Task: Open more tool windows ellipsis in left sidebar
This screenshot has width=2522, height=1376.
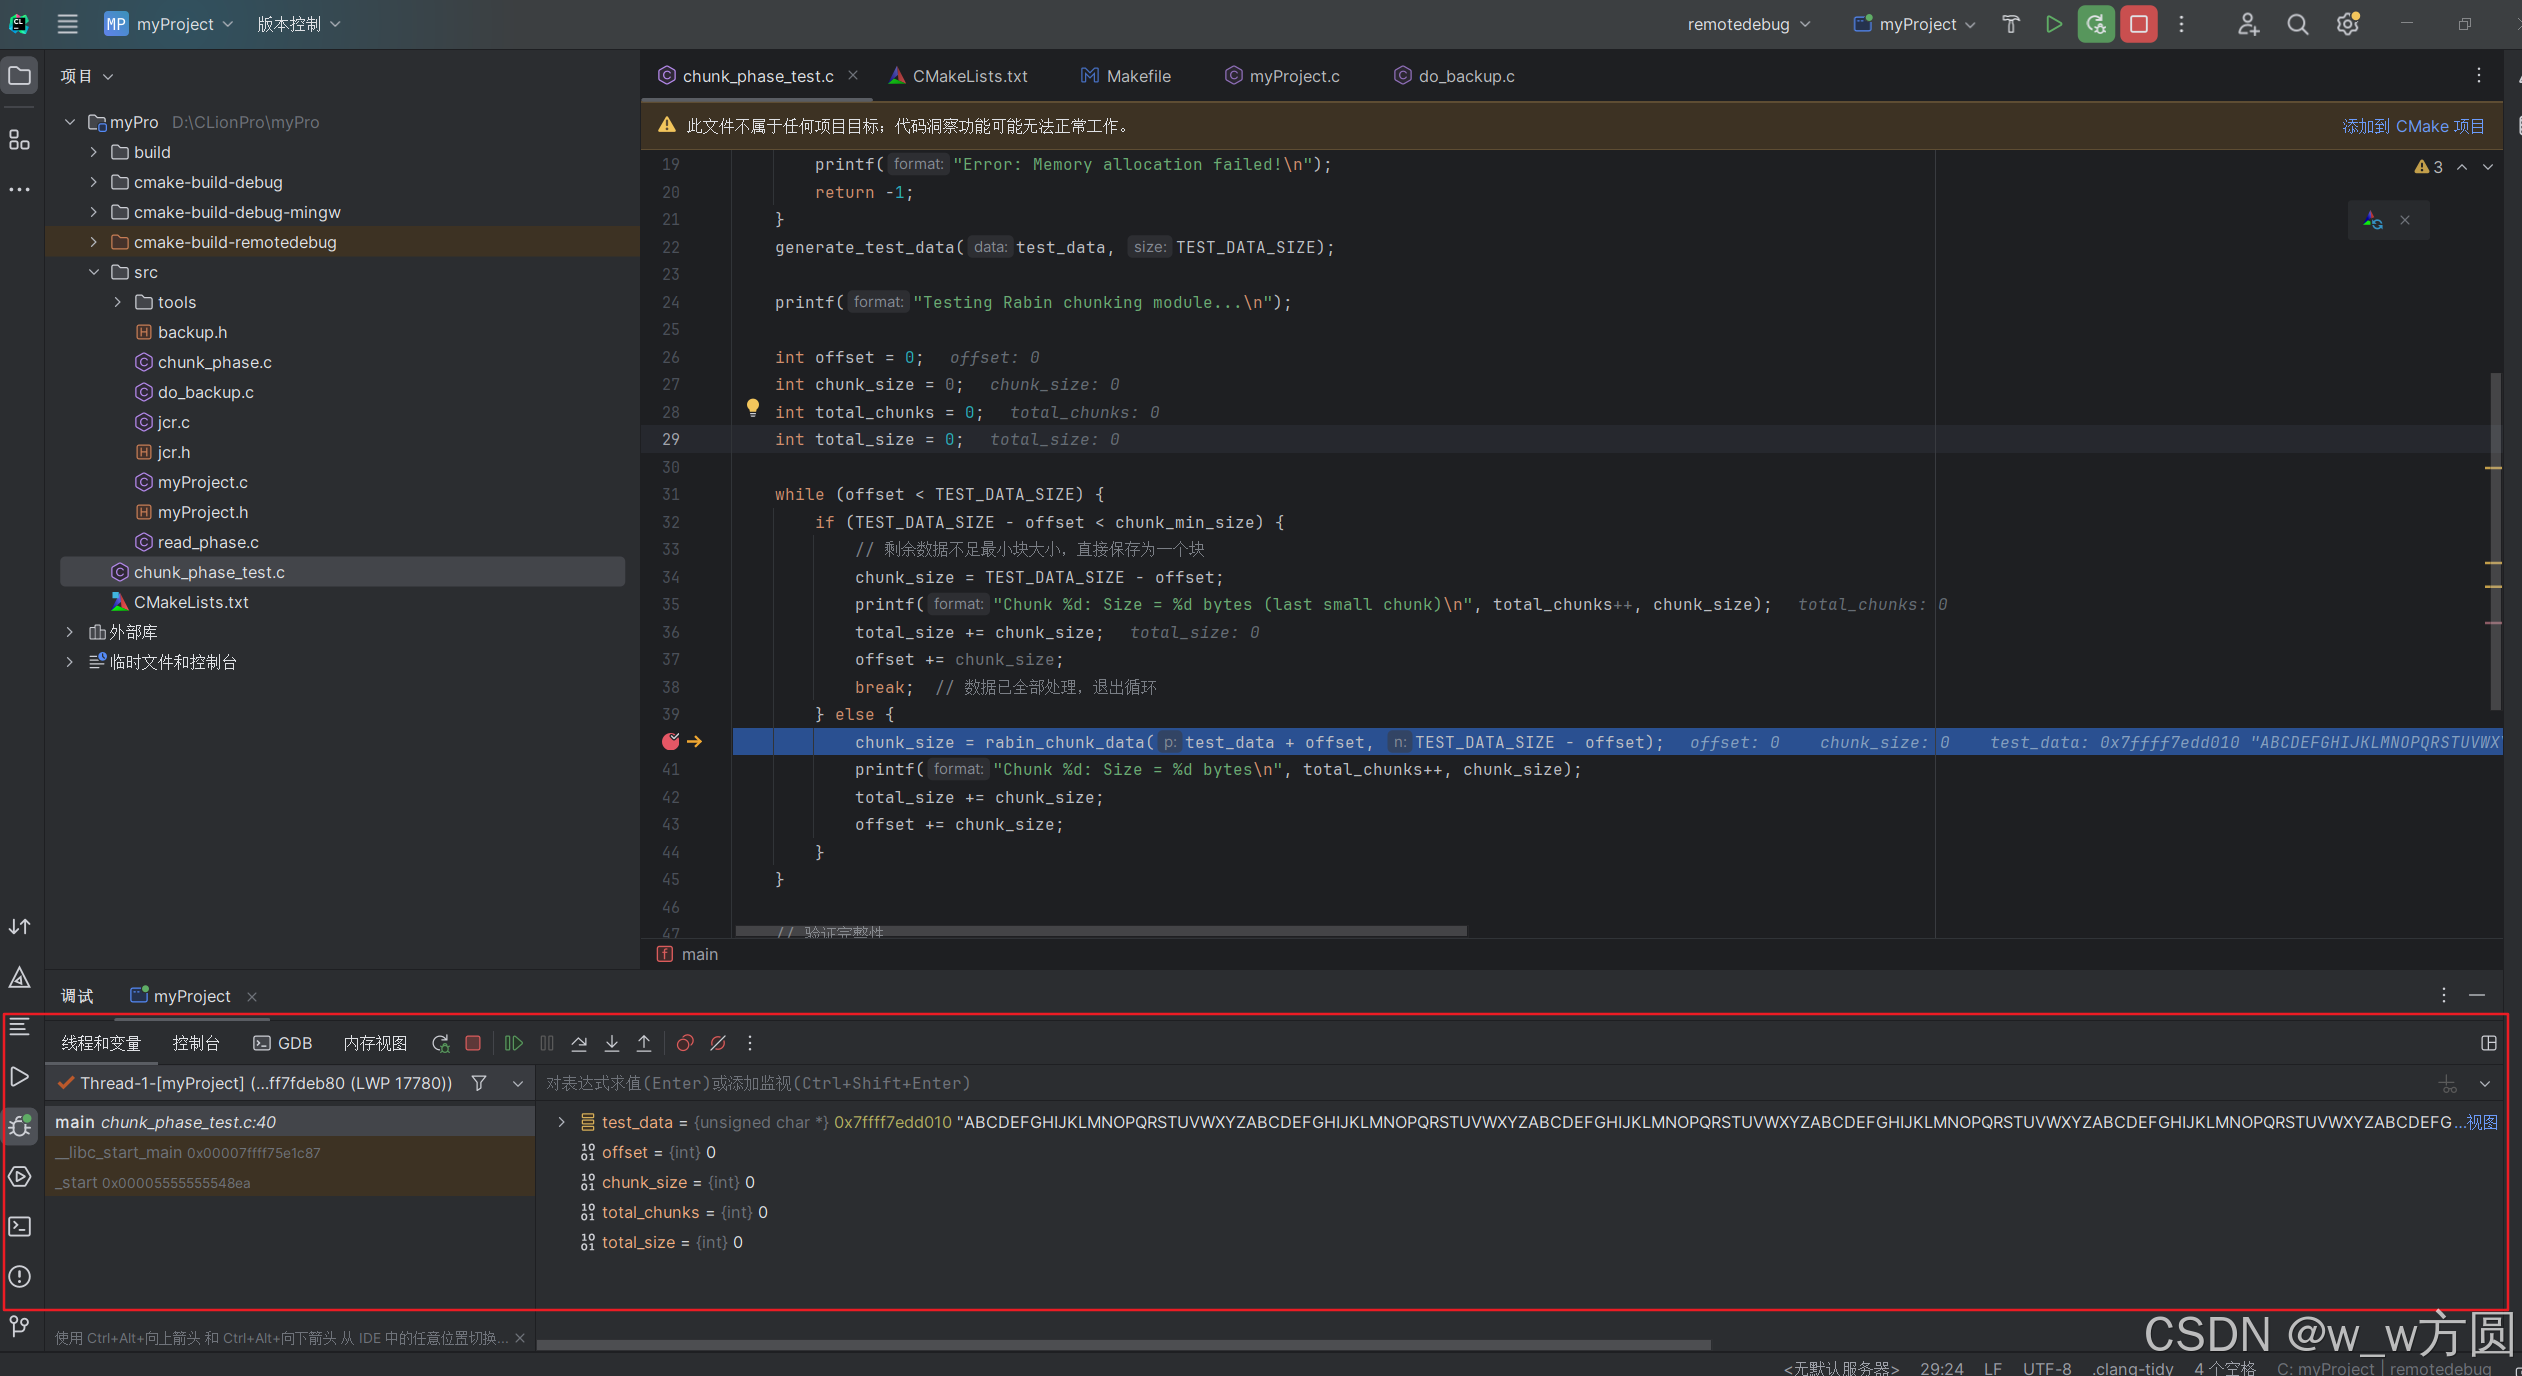Action: tap(20, 189)
